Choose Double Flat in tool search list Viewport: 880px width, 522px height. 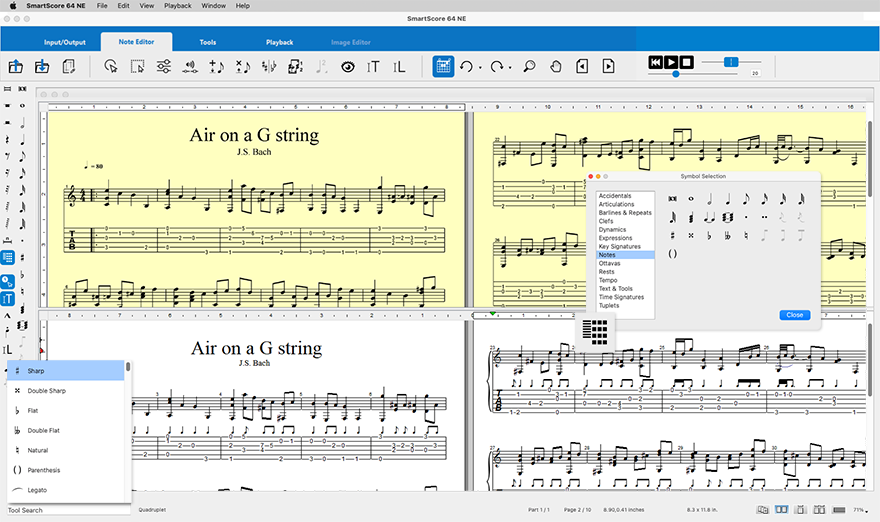coord(66,431)
